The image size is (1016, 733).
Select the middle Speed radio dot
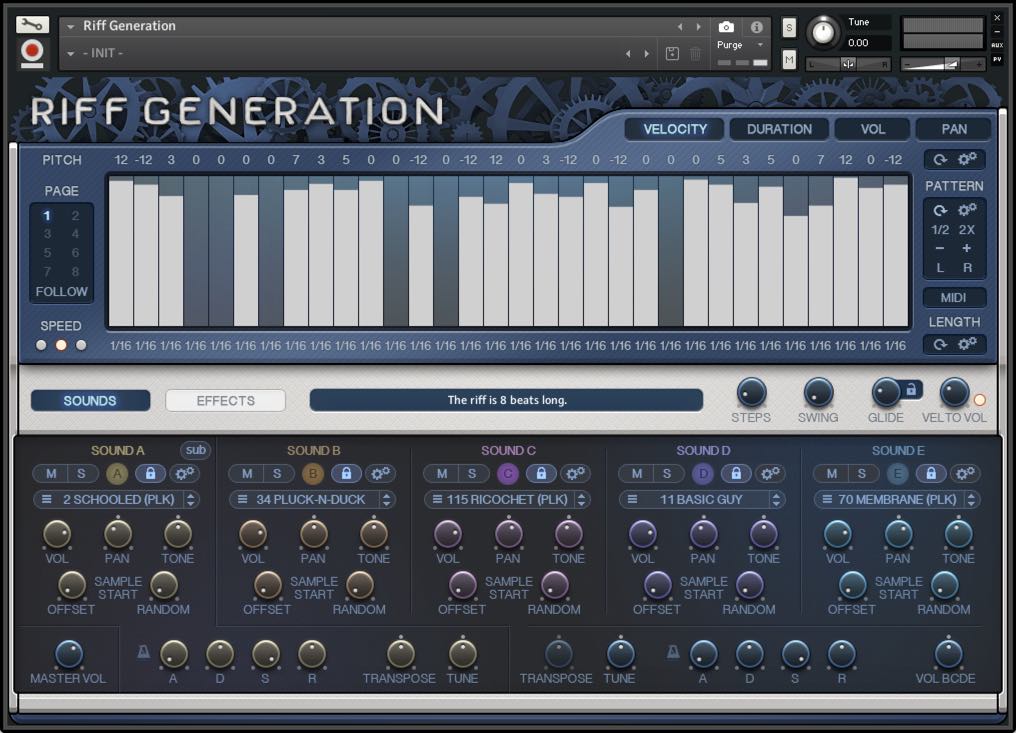click(x=61, y=345)
